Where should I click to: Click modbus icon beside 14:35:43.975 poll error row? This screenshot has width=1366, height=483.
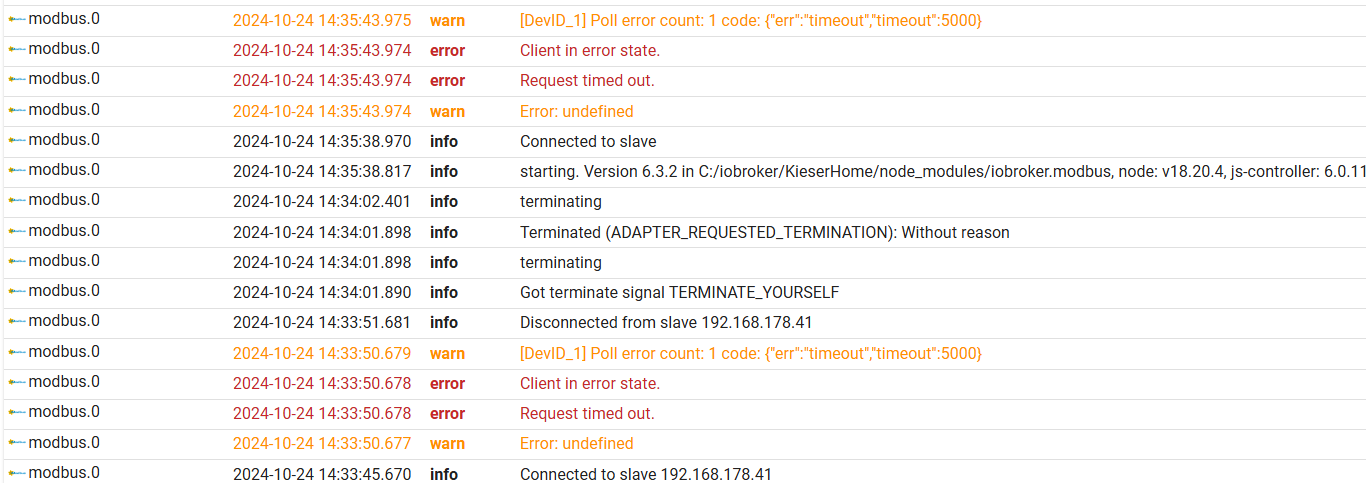tap(16, 19)
